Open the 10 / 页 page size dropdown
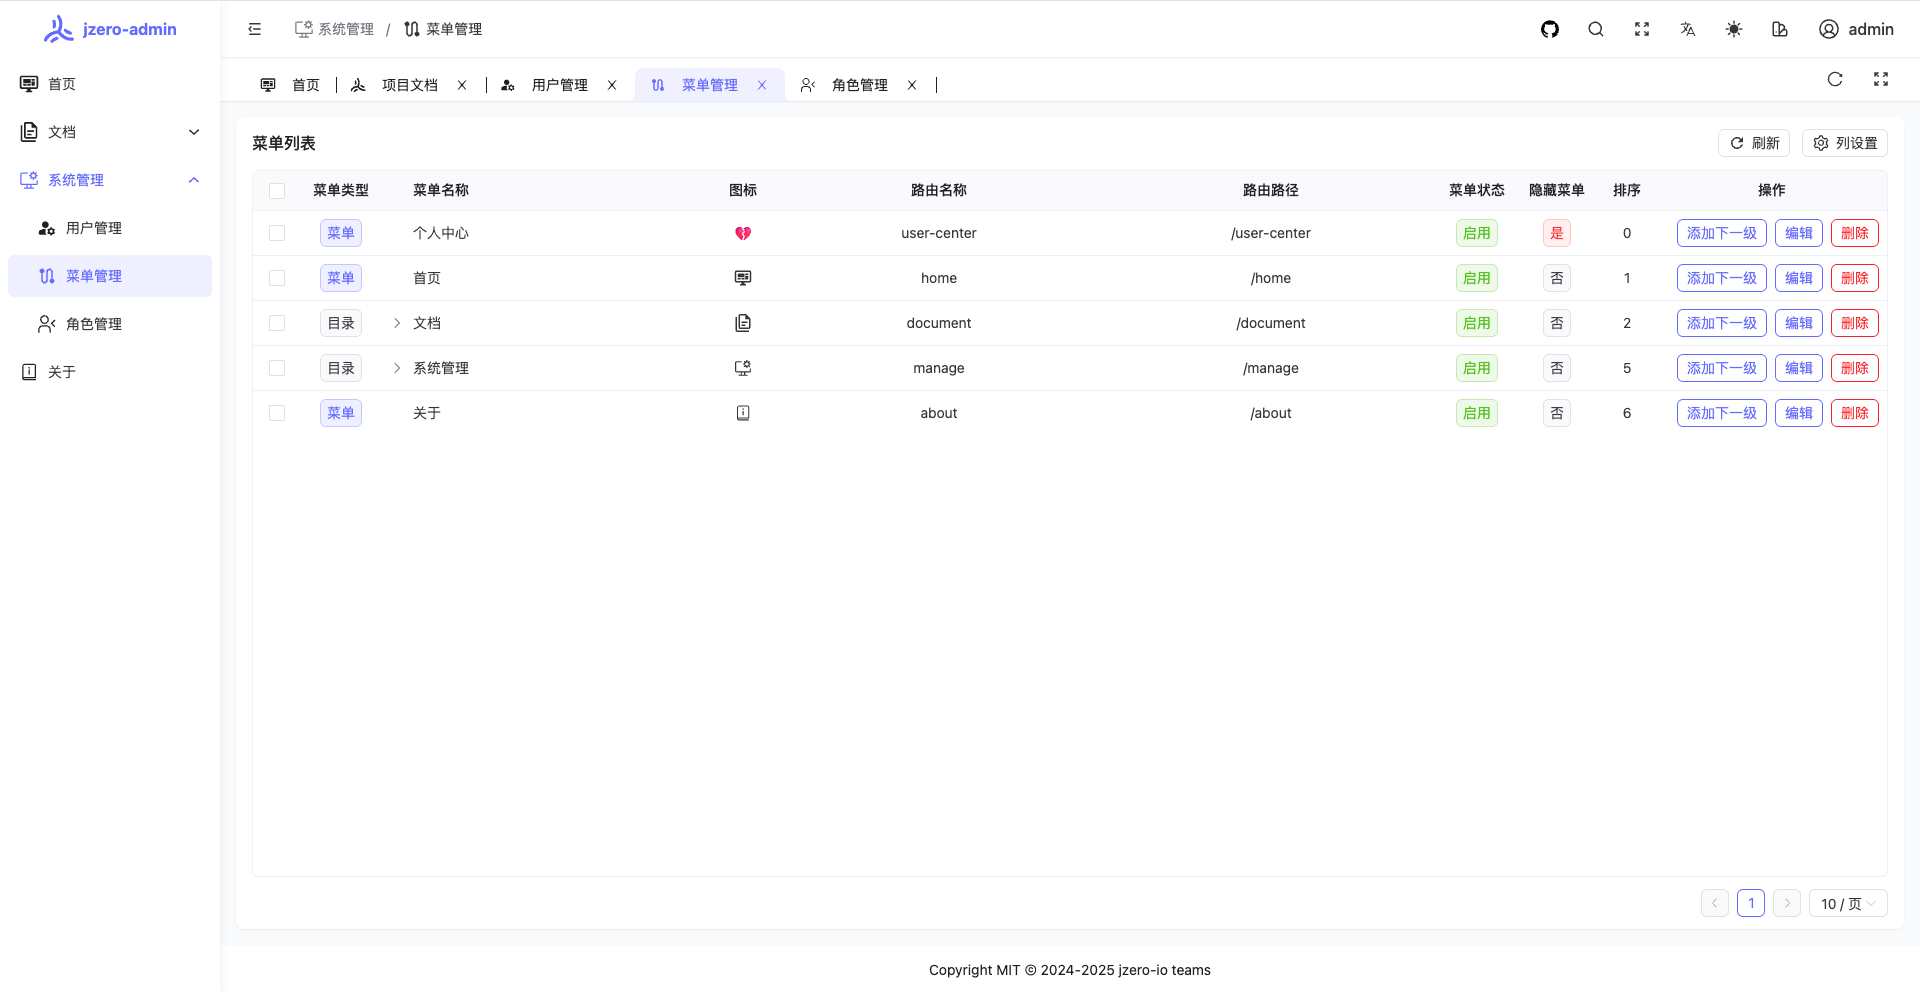 click(1847, 903)
